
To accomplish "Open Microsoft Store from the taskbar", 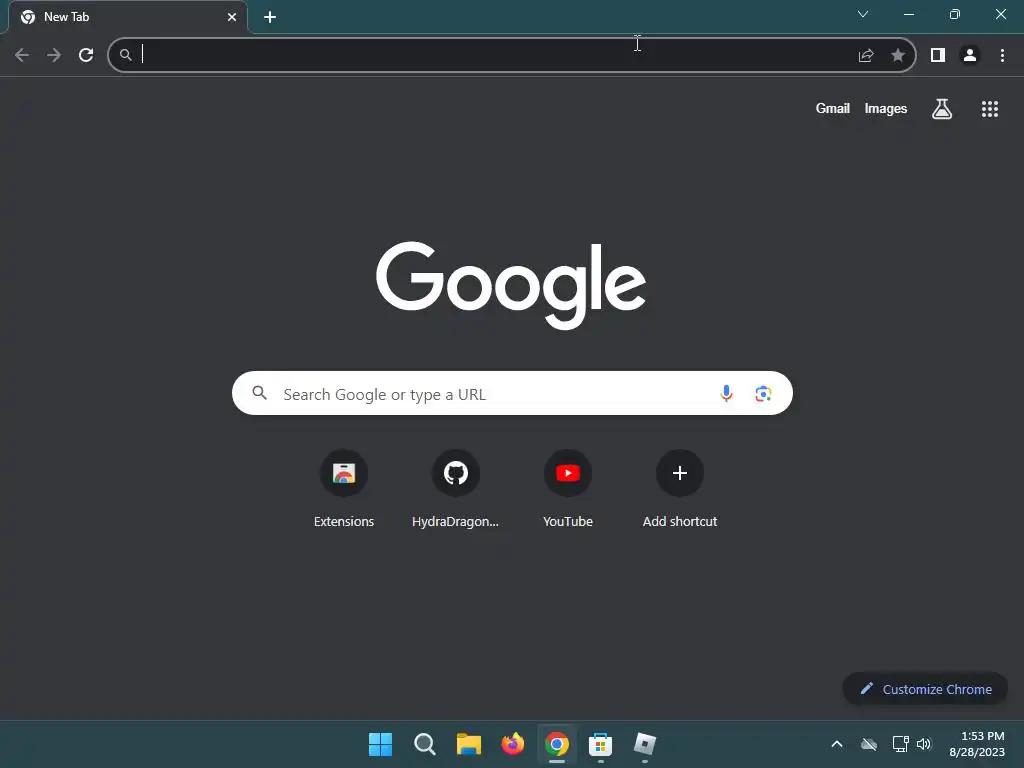I will (x=600, y=744).
